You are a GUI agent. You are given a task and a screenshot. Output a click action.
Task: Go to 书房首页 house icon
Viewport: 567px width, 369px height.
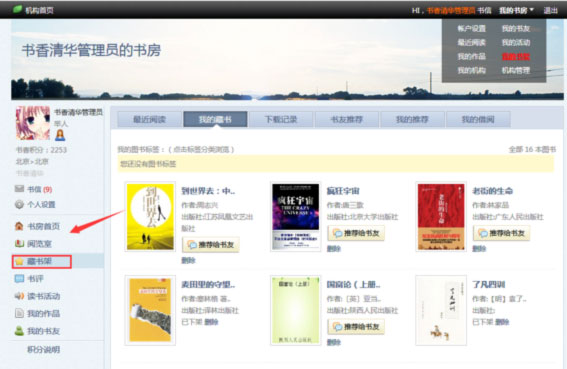(x=19, y=226)
